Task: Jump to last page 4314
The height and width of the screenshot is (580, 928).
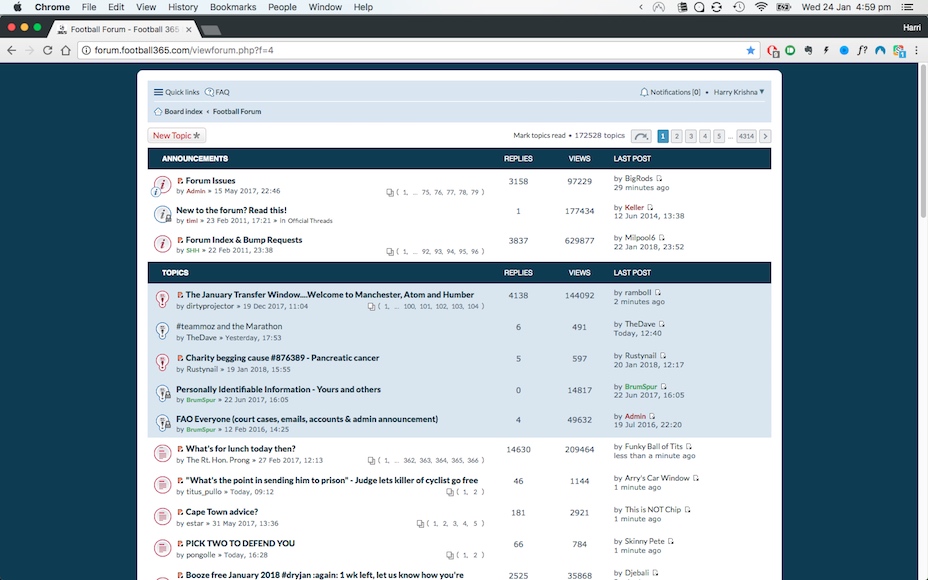Action: click(x=746, y=136)
